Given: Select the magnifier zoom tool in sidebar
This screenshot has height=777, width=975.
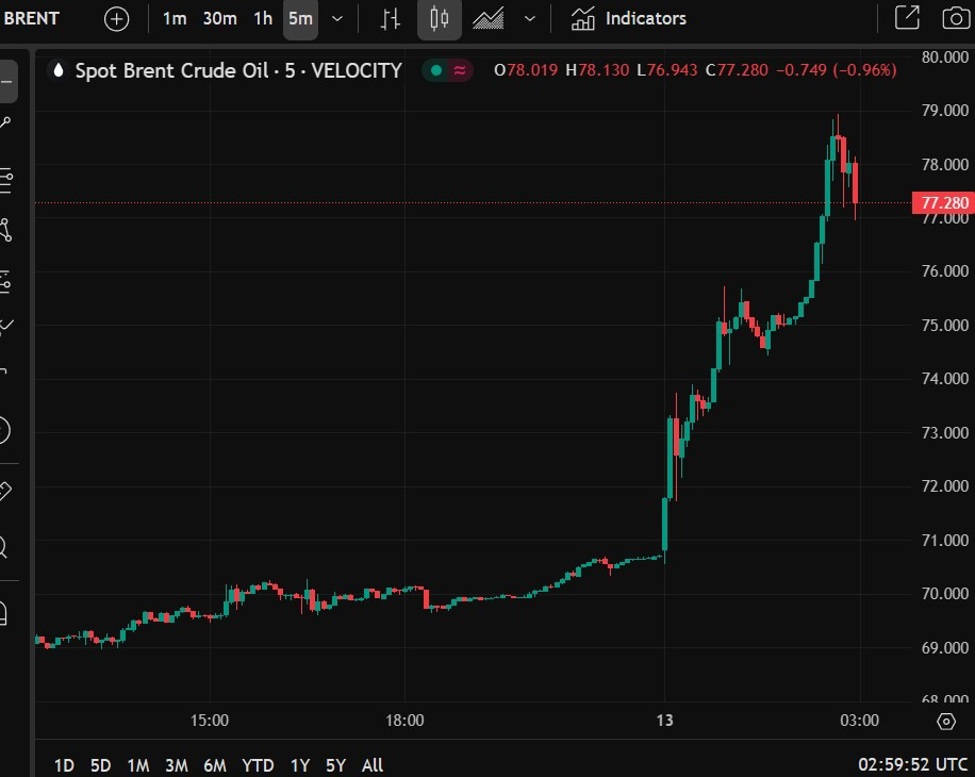Looking at the screenshot, I should (x=3, y=547).
